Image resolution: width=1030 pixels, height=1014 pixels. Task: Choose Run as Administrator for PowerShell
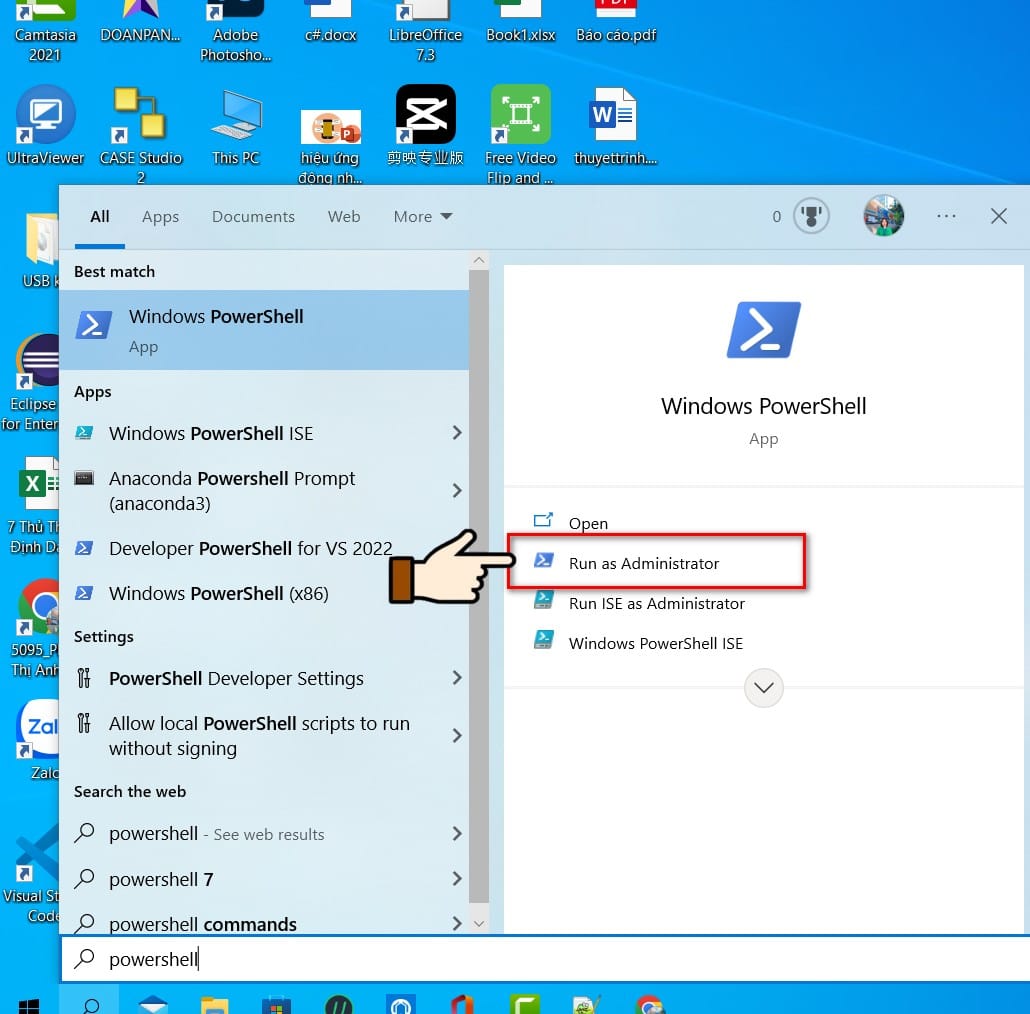[x=656, y=563]
